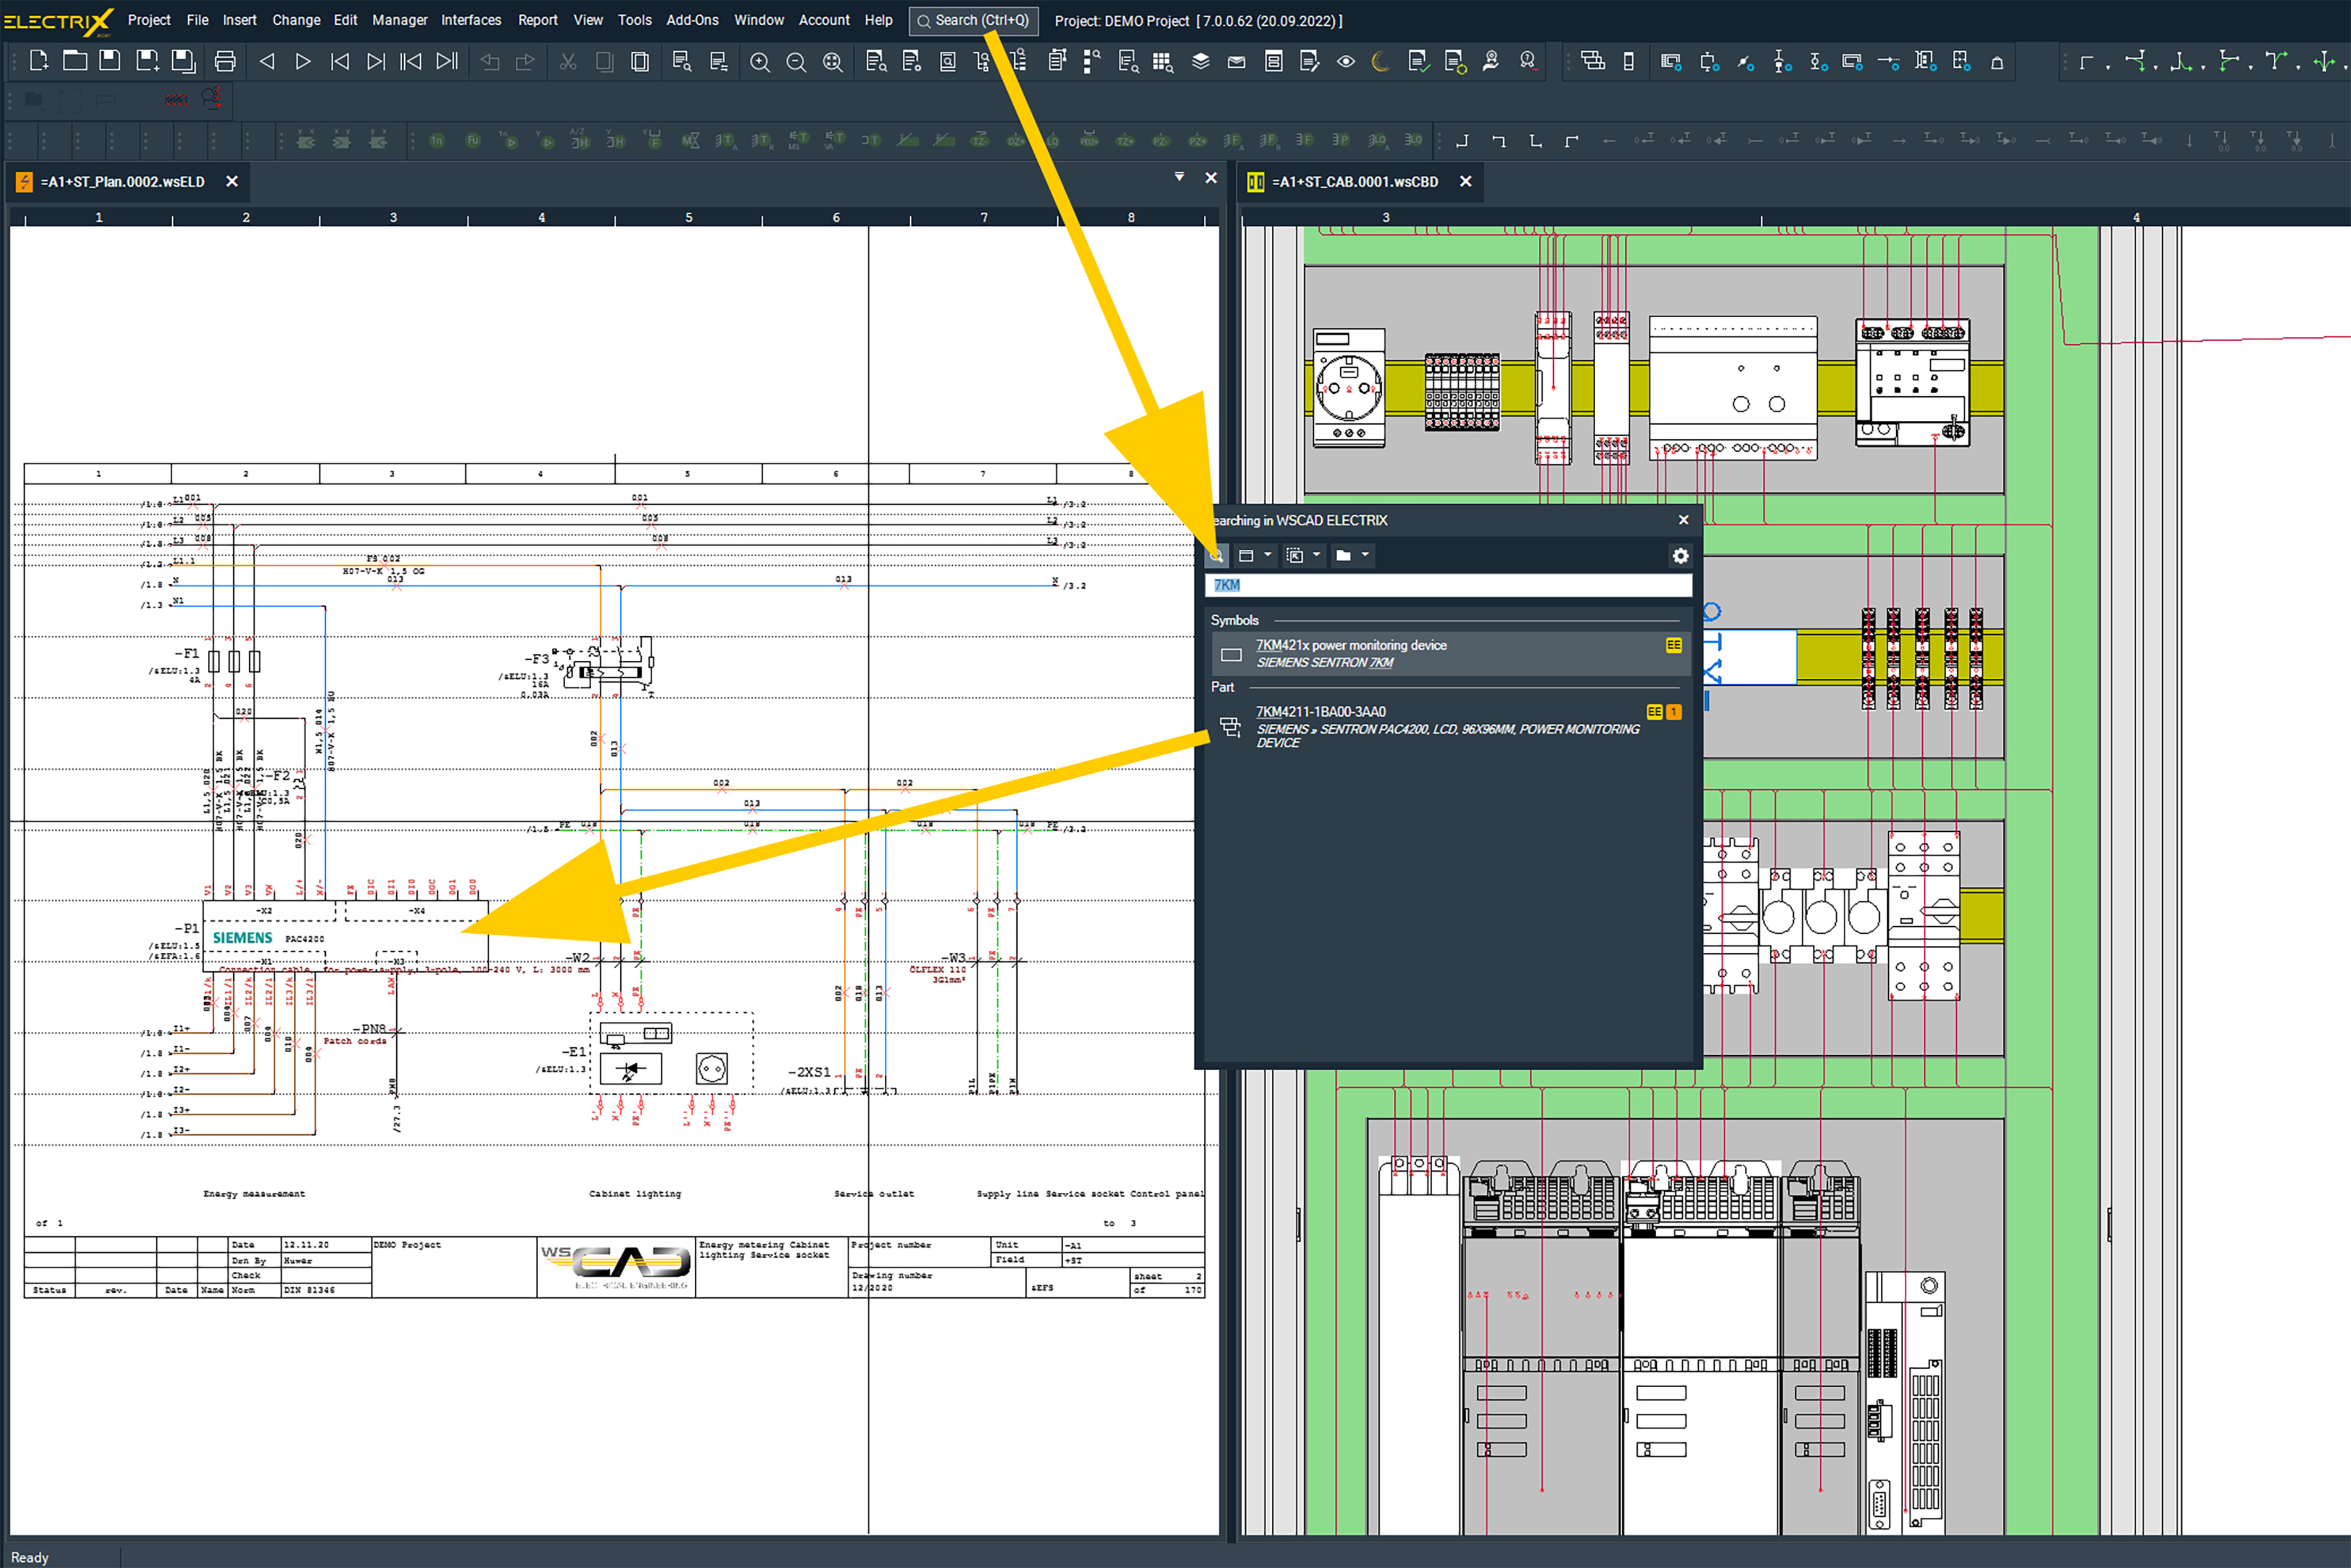The width and height of the screenshot is (2351, 1568).
Task: Open the settings gear in the search panel
Action: pyautogui.click(x=1680, y=556)
